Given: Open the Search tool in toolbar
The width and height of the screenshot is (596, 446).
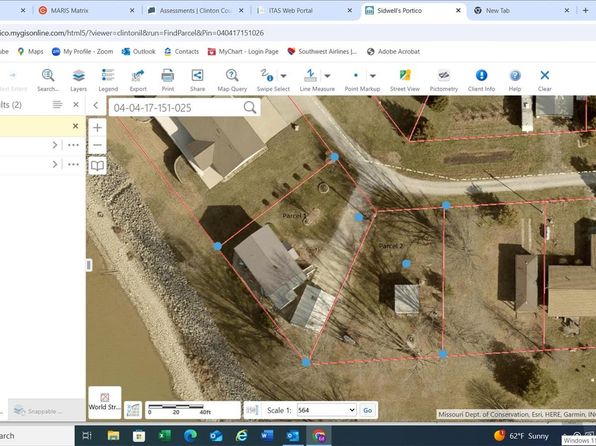Looking at the screenshot, I should 48,80.
